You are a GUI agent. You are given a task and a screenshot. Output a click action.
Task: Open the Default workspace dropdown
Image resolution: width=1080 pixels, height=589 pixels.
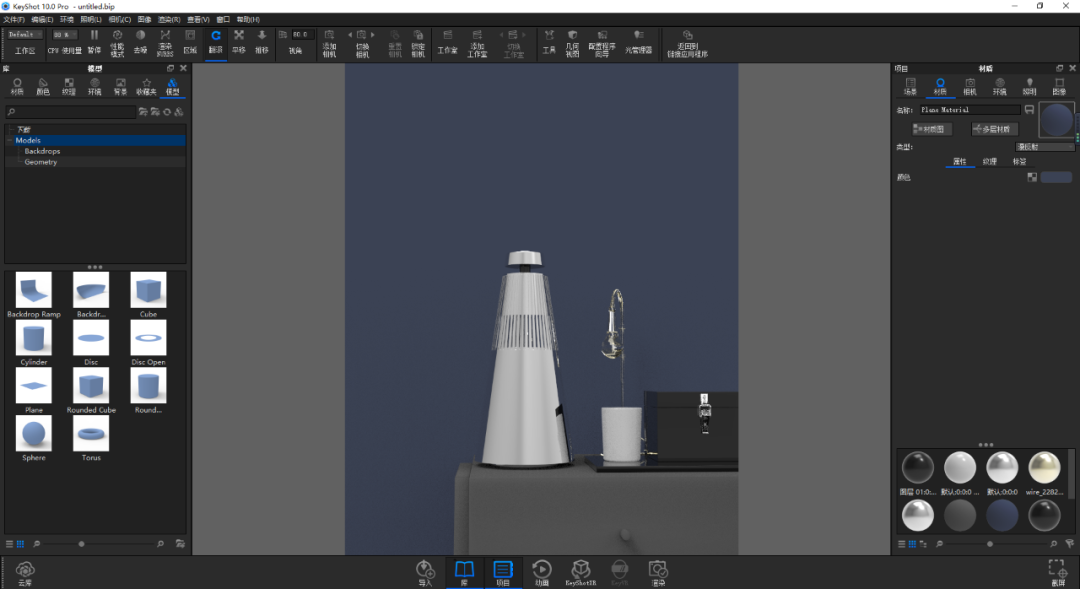coord(25,34)
